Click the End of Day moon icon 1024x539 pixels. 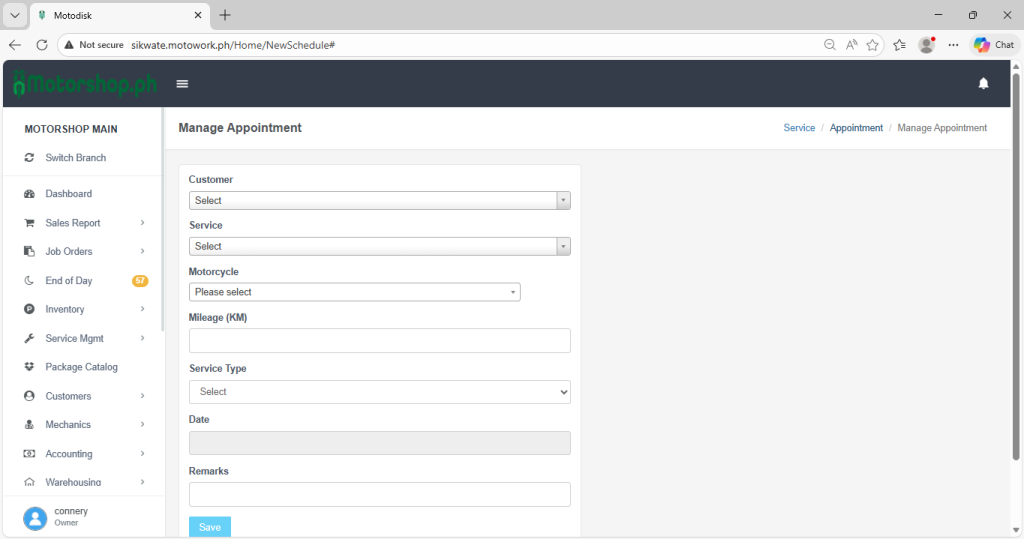[30, 281]
